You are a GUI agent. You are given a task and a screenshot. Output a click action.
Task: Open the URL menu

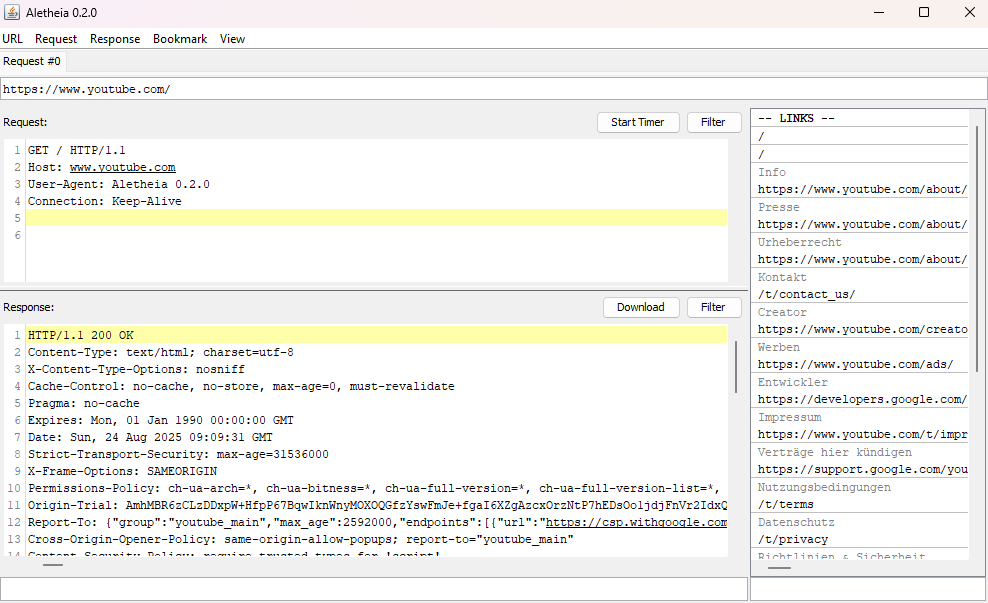pyautogui.click(x=13, y=39)
